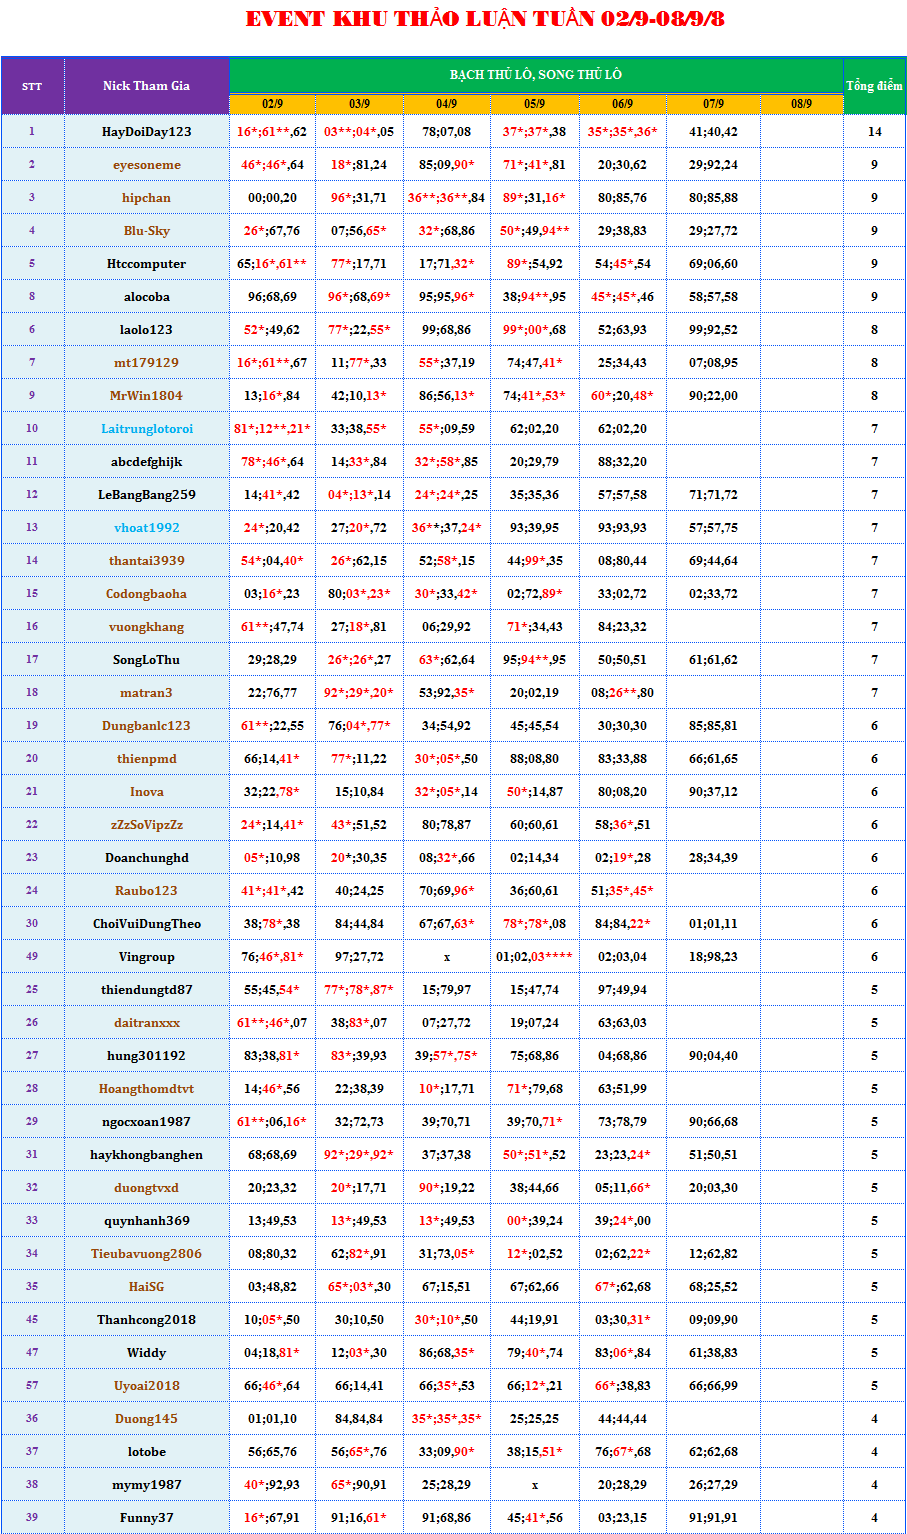Open nickname Laitrunglotoroi
This screenshot has height=1534, width=907.
(146, 429)
